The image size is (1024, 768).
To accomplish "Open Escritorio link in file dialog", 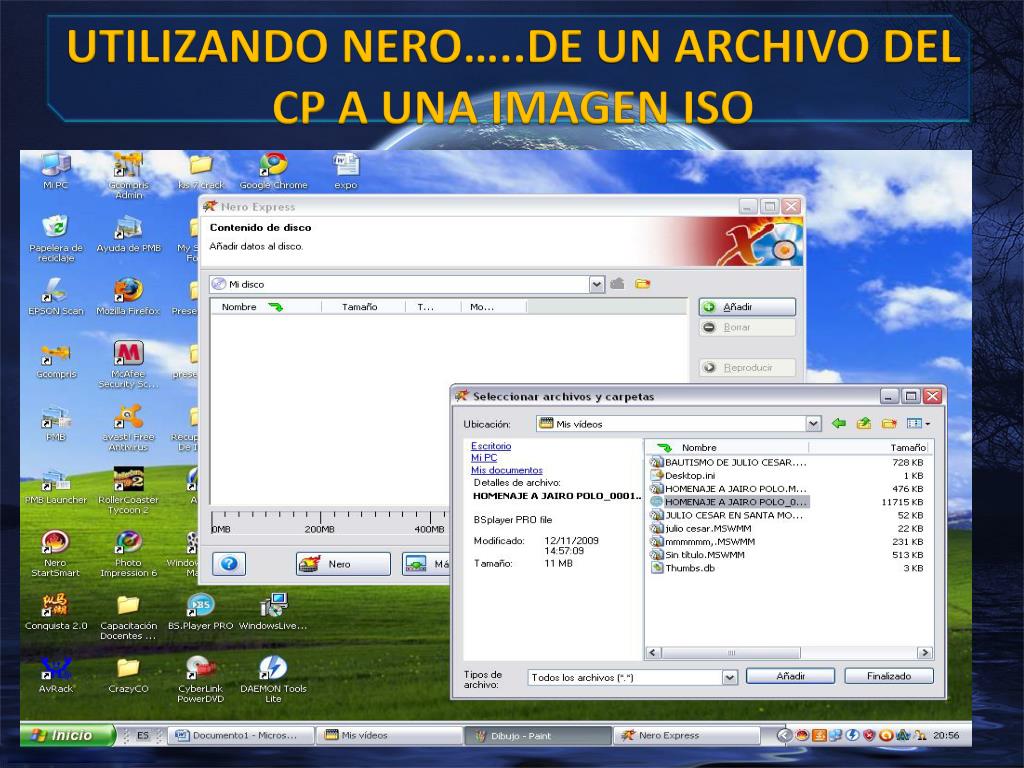I will 491,446.
